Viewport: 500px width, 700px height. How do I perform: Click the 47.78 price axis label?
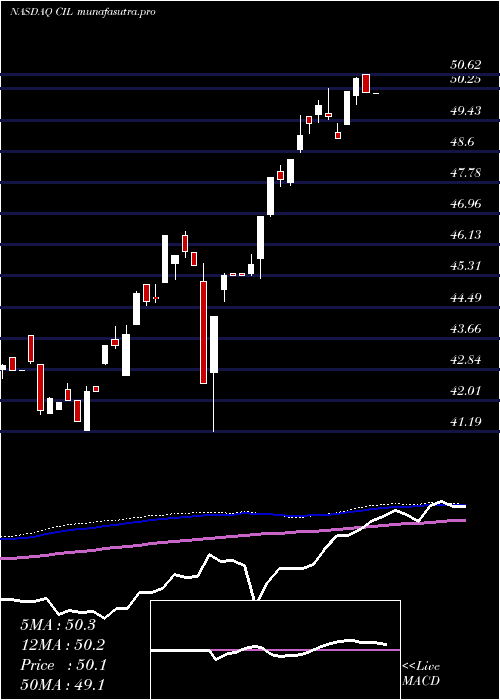pos(466,173)
